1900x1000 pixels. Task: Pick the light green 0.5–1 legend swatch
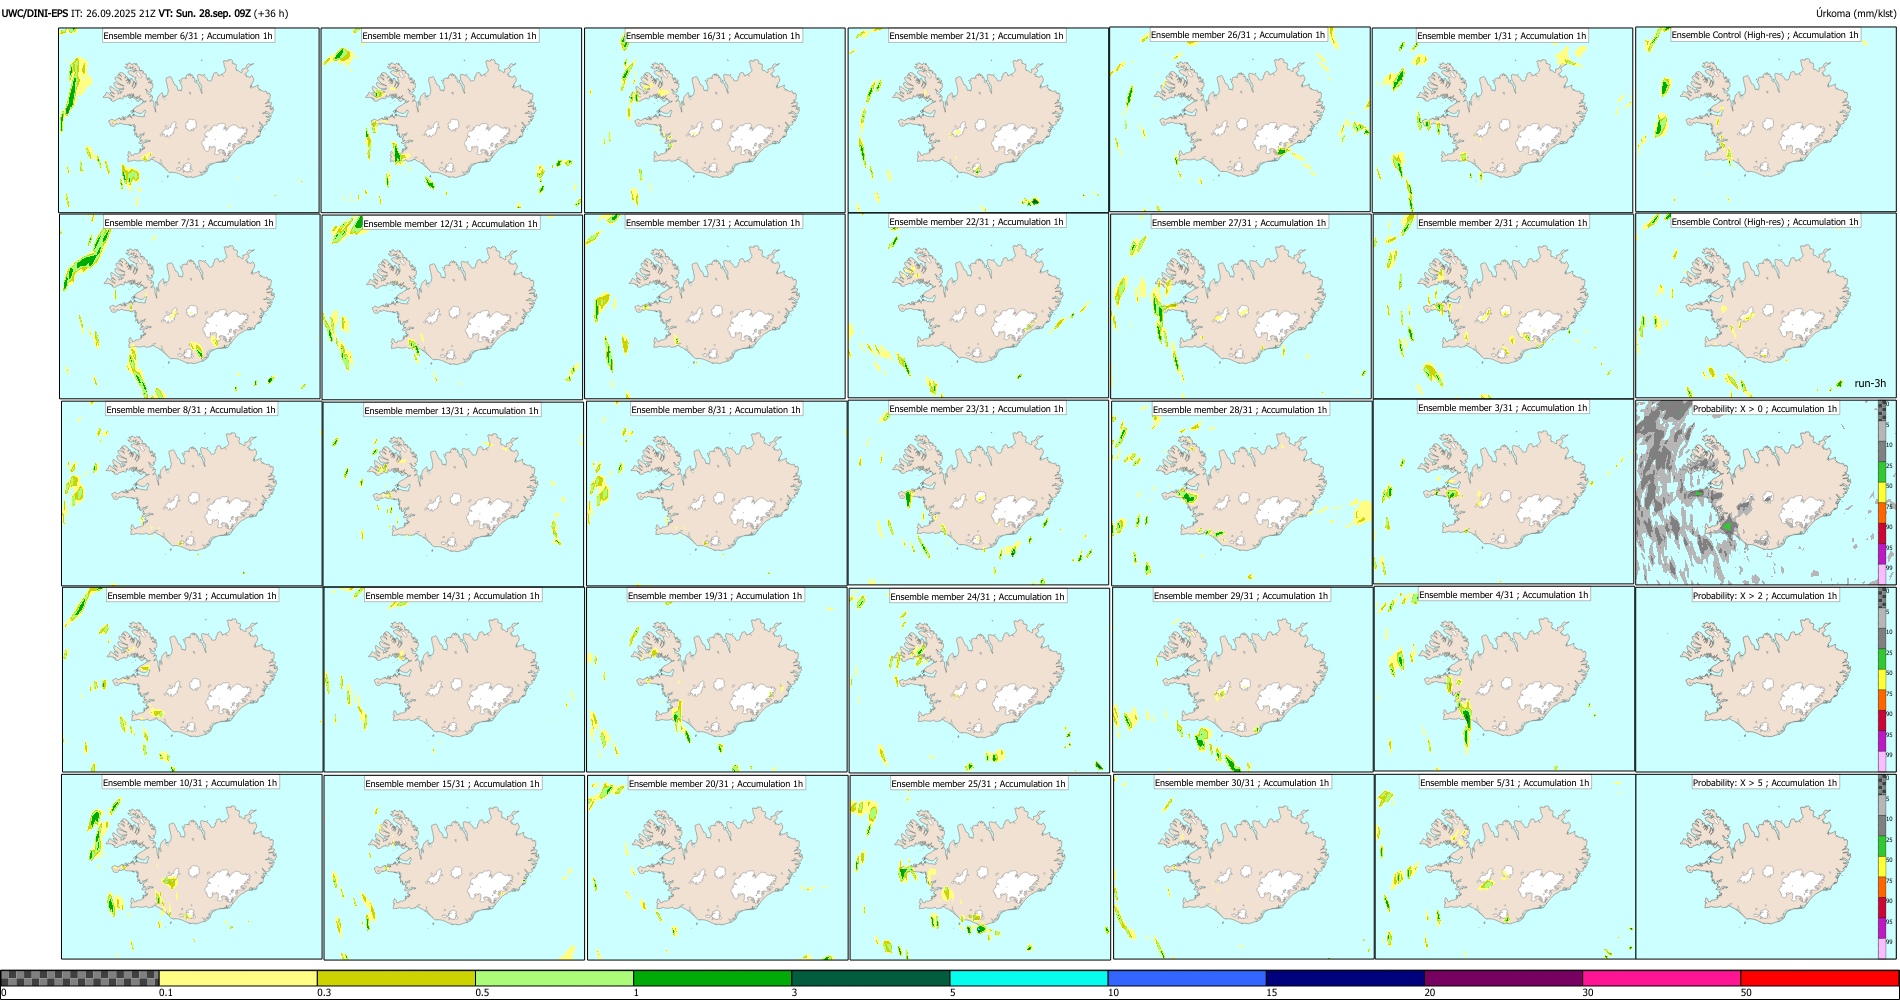pos(554,978)
